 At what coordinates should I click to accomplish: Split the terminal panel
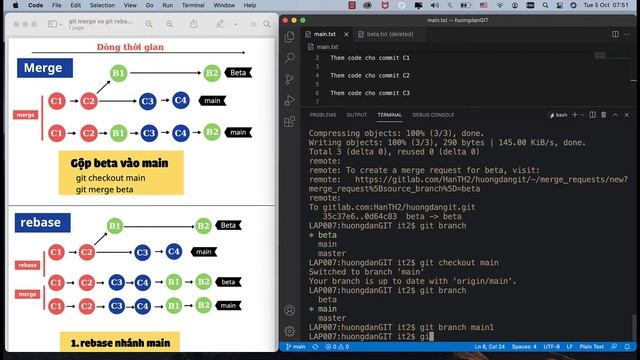tap(592, 115)
